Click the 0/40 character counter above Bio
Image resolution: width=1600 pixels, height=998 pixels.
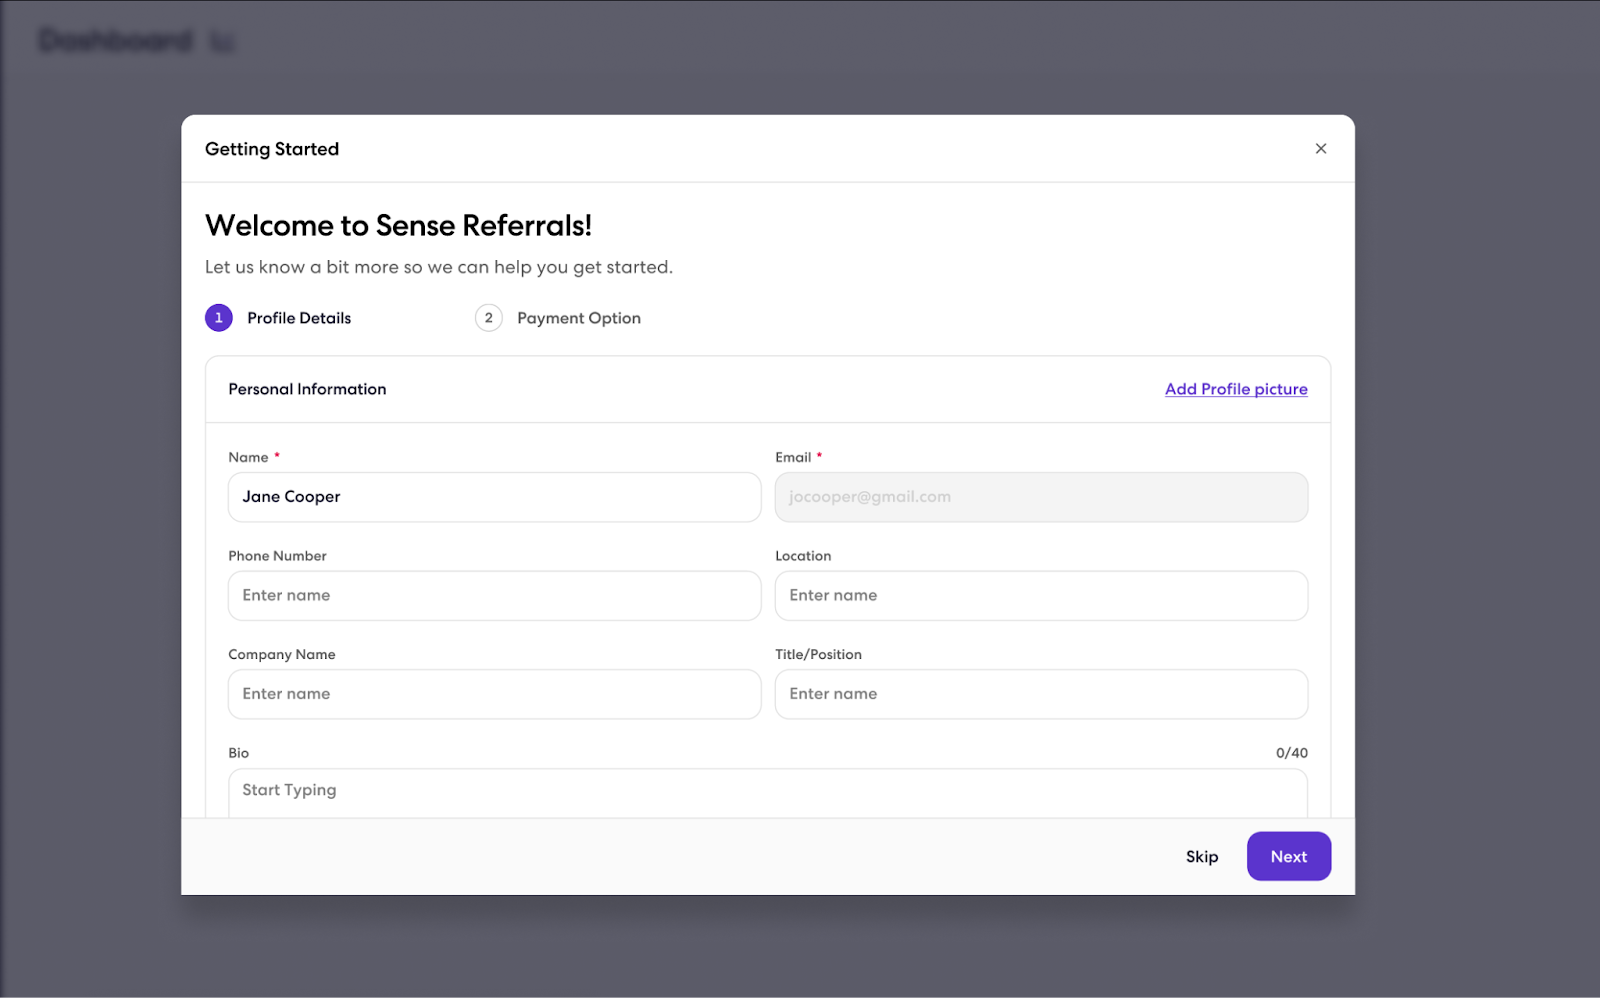click(x=1291, y=752)
